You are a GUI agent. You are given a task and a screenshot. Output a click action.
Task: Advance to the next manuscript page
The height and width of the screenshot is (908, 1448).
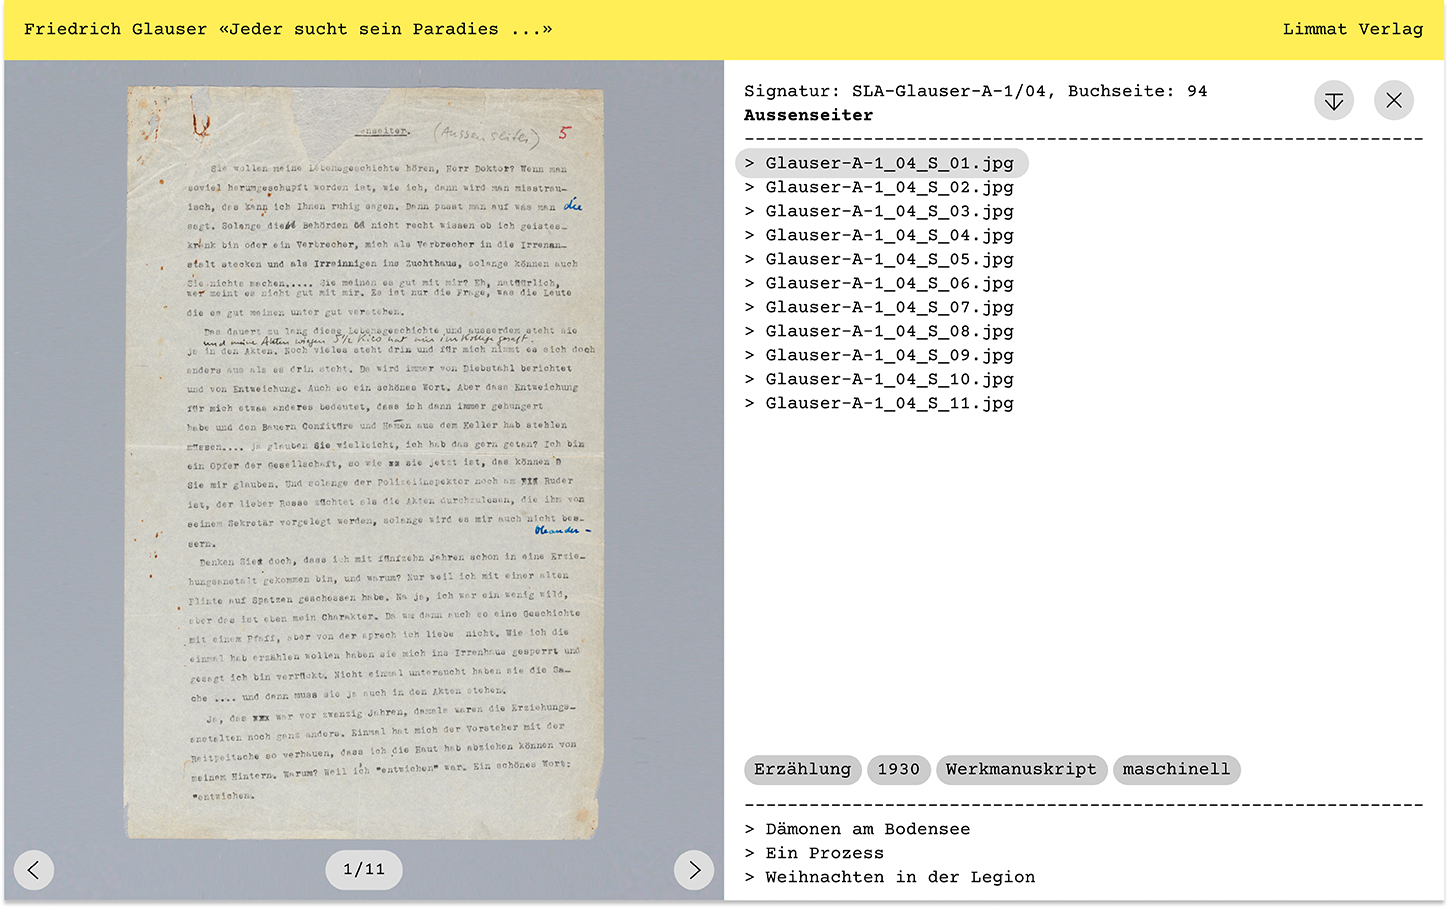pos(694,870)
